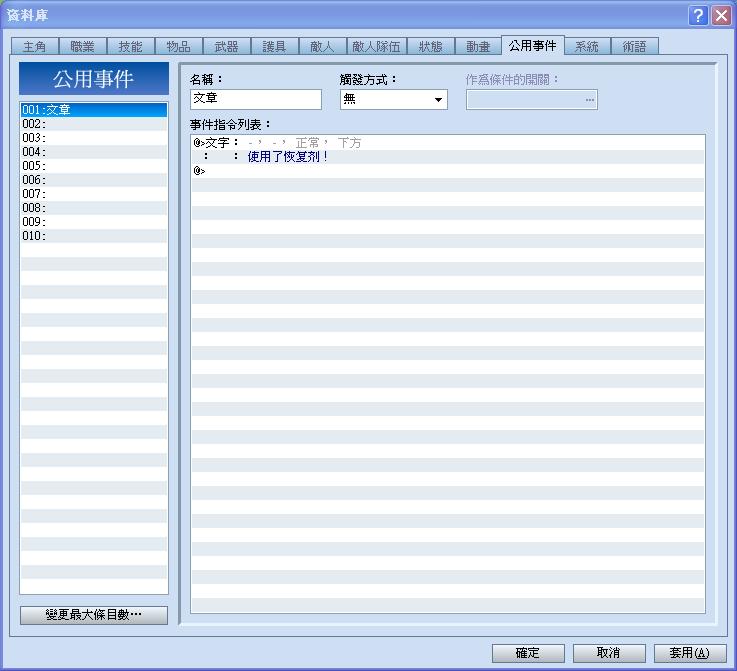Select the empty @> command row
The width and height of the screenshot is (737, 671).
[448, 171]
